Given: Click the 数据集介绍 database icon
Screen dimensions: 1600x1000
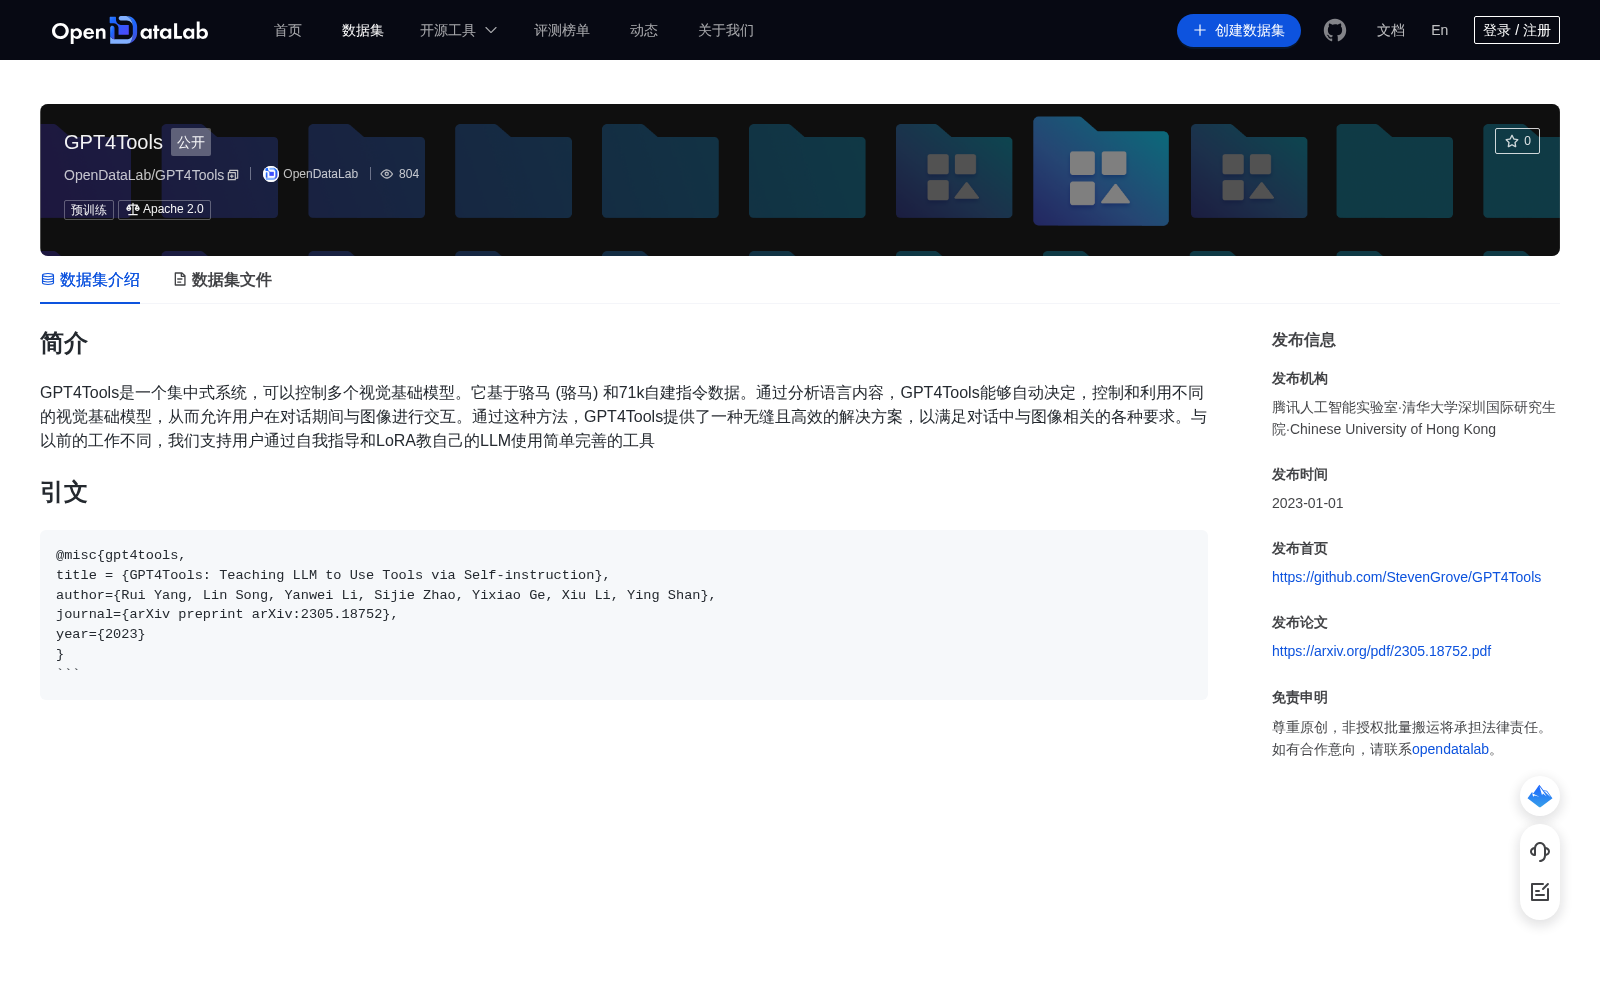Looking at the screenshot, I should 48,279.
